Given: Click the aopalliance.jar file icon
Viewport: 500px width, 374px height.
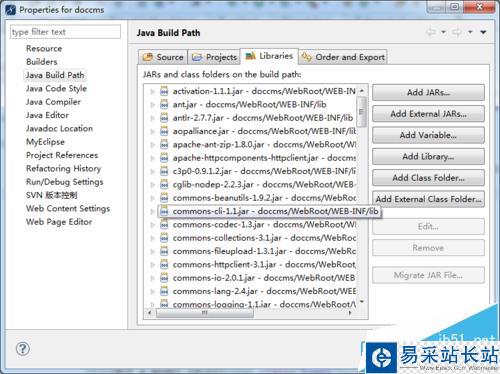Looking at the screenshot, I should click(164, 131).
